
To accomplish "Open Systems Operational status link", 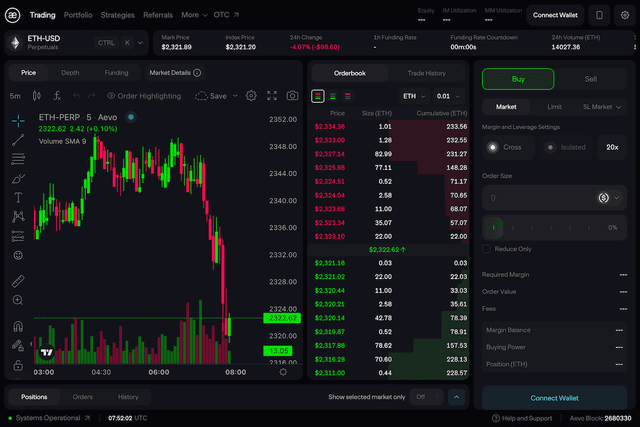I will (49, 418).
